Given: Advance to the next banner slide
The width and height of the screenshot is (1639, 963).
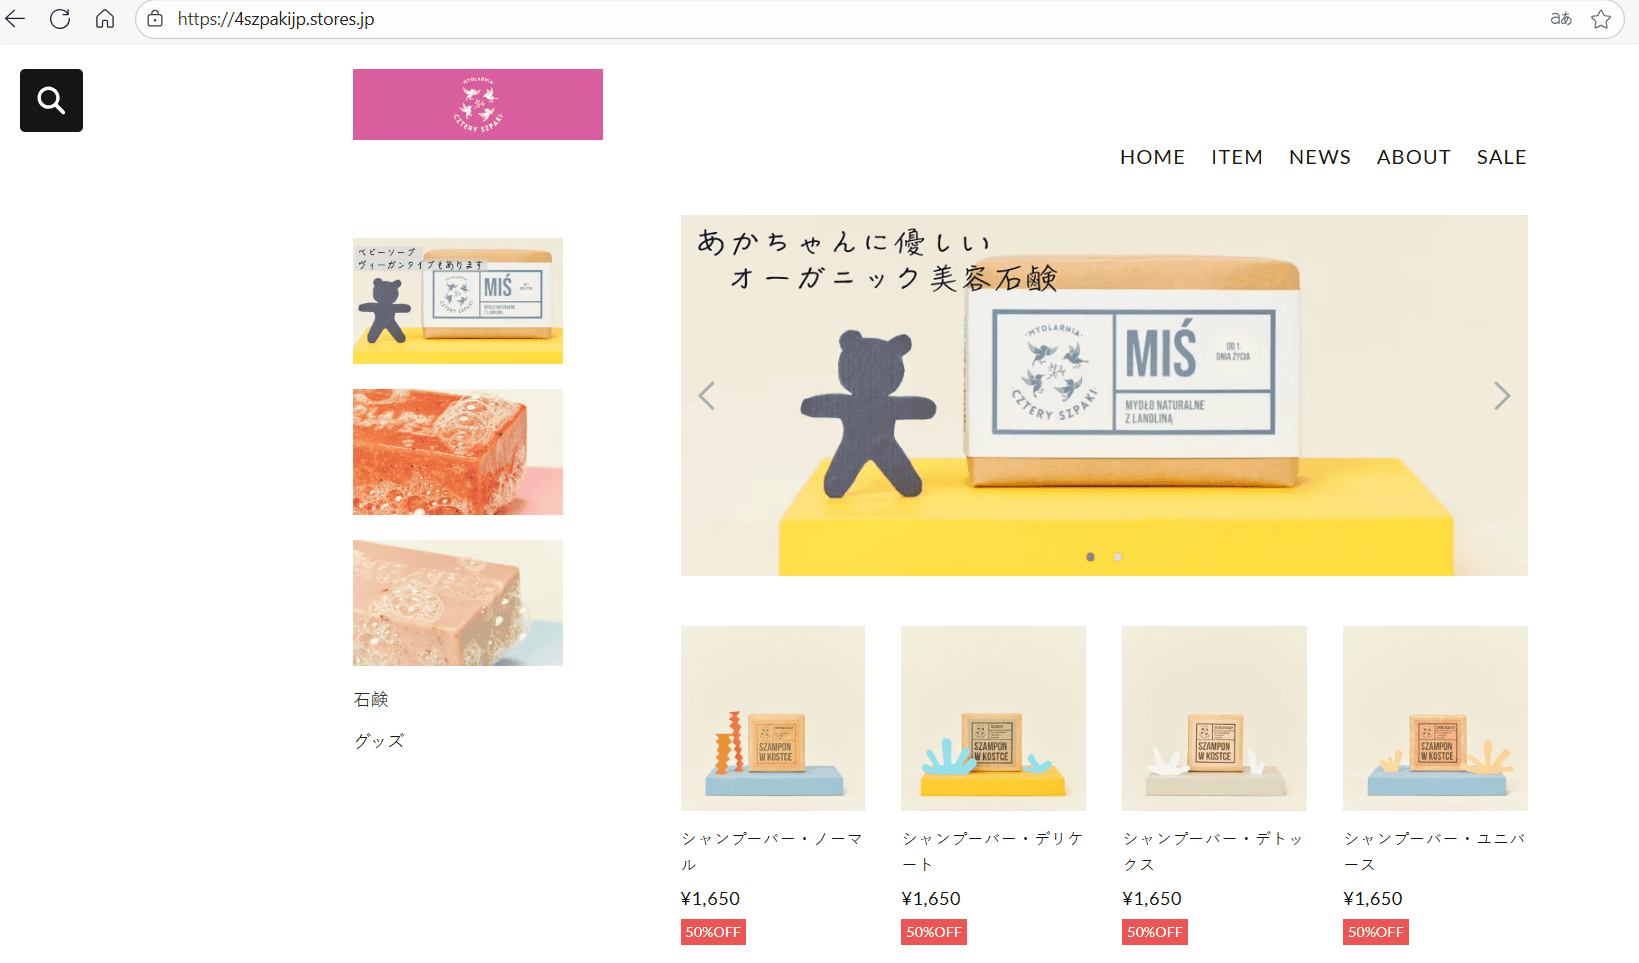Looking at the screenshot, I should pyautogui.click(x=1502, y=396).
